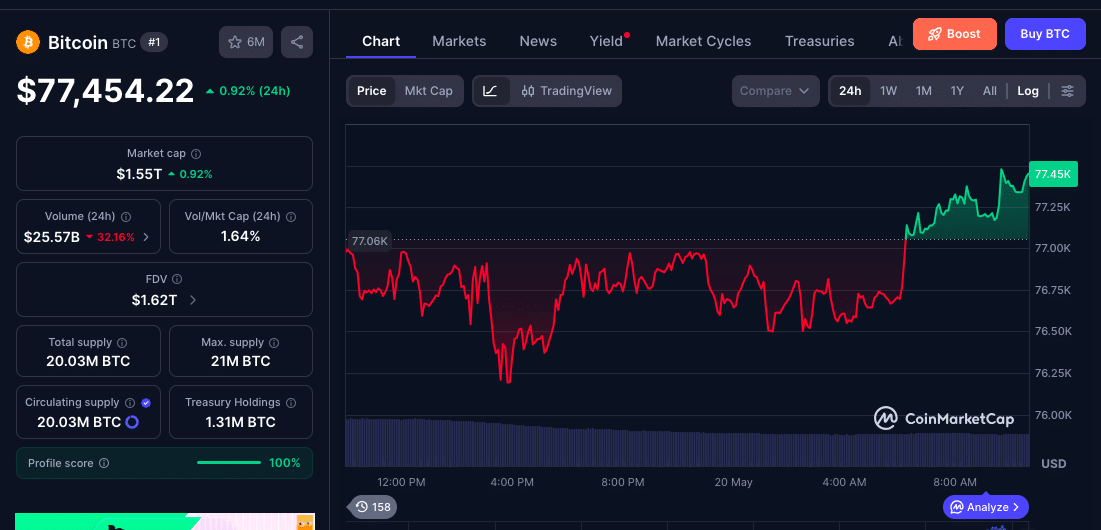
Task: Set chart range to 24h
Action: tap(850, 91)
